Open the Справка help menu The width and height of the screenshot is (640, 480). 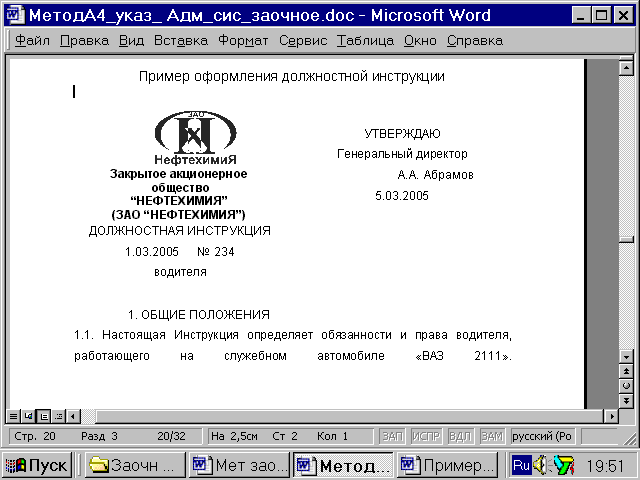pos(475,41)
